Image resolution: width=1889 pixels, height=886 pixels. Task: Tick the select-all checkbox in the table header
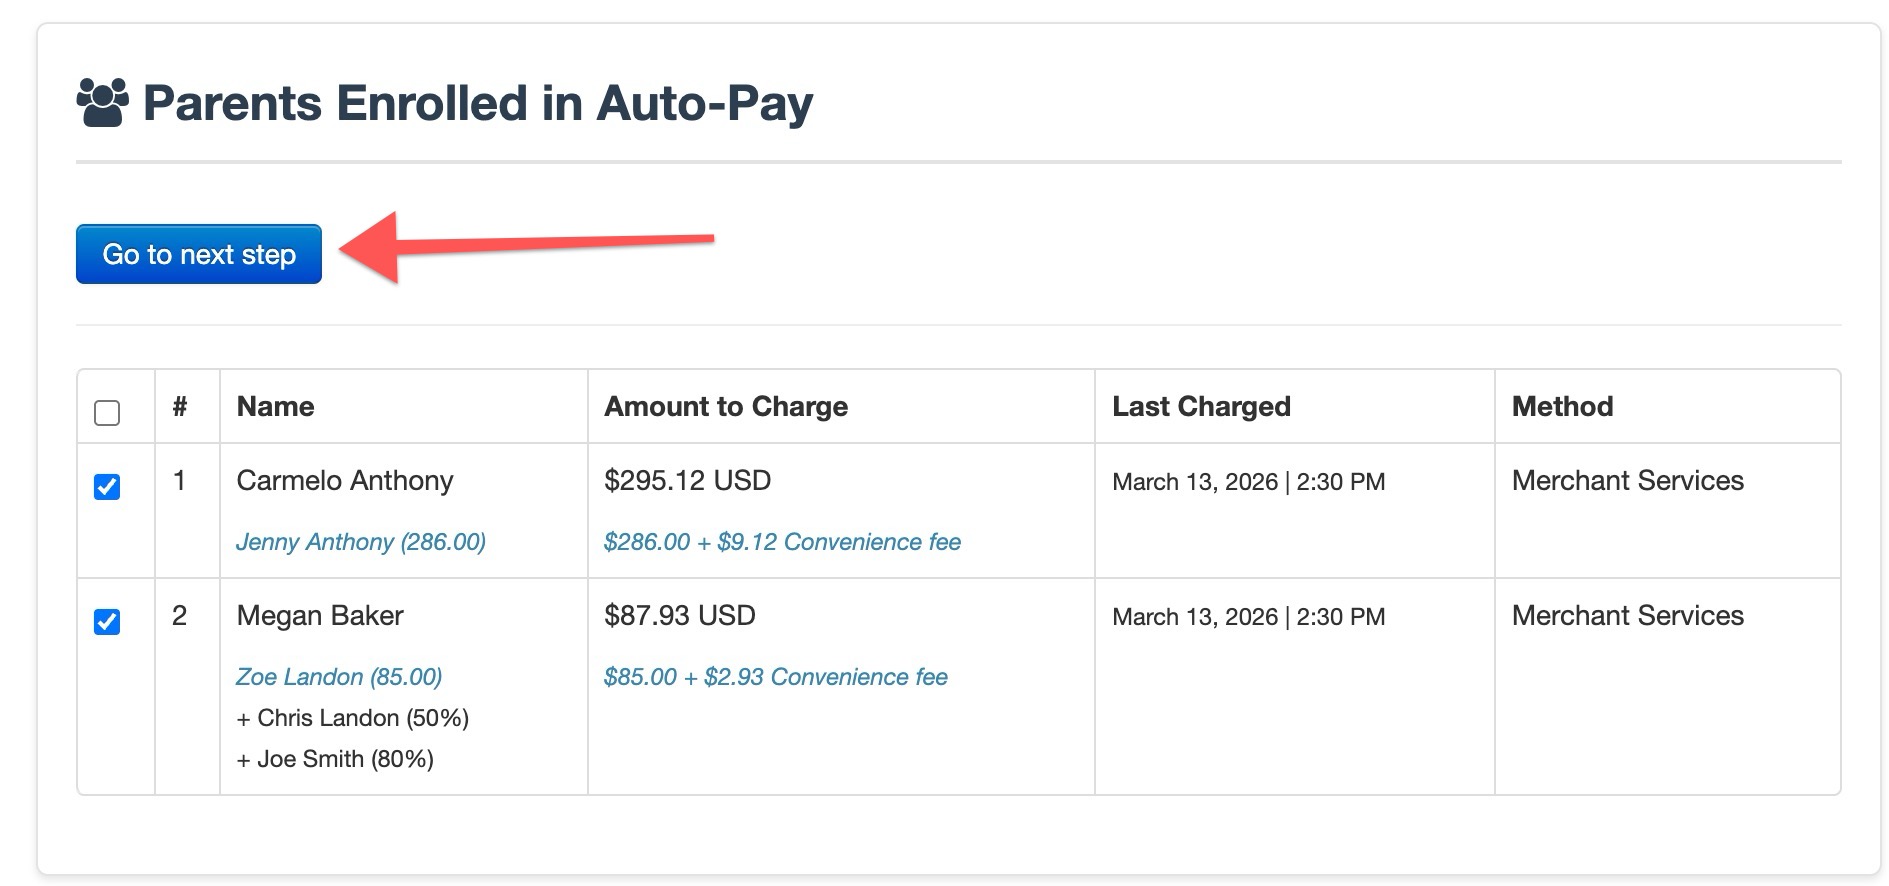107,413
